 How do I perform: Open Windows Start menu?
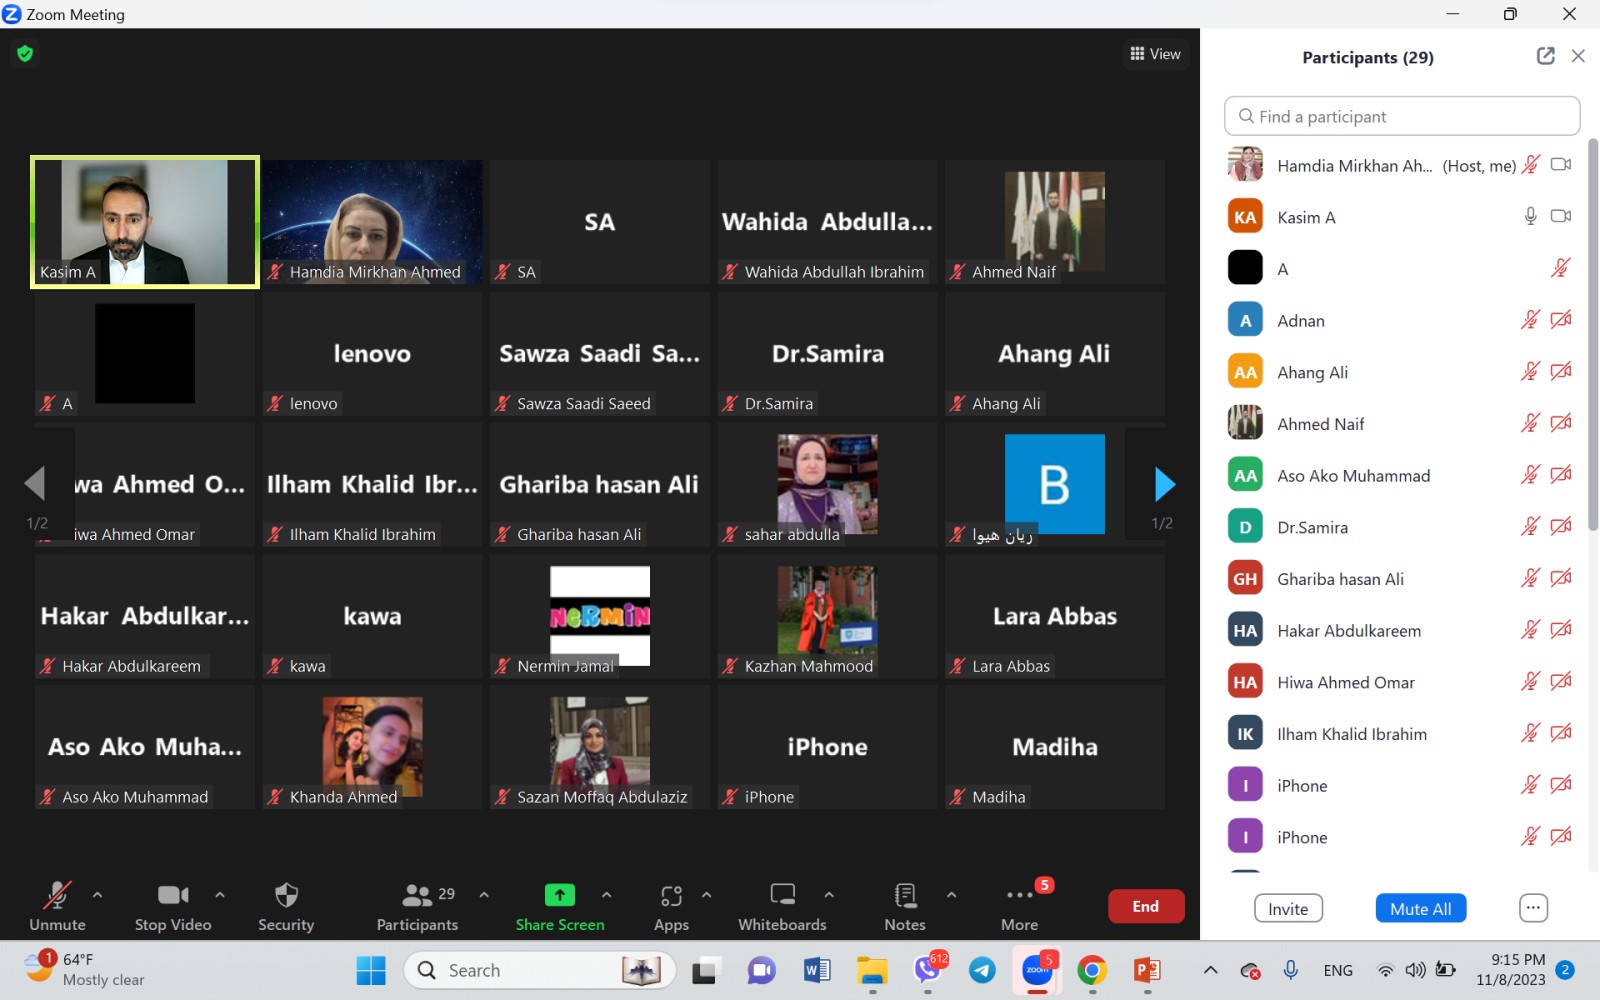(x=370, y=970)
